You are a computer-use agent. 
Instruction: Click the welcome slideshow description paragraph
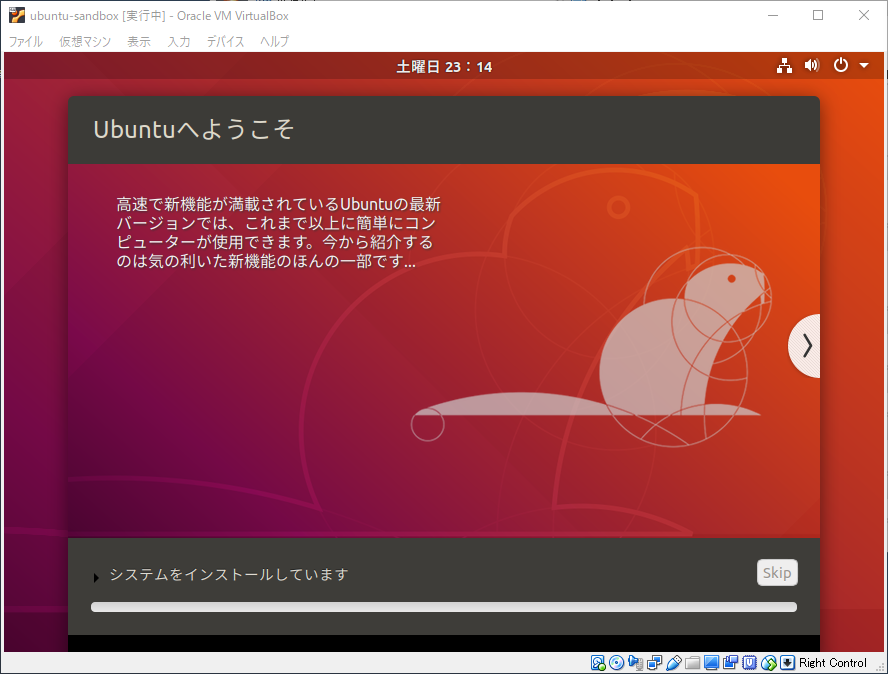278,232
